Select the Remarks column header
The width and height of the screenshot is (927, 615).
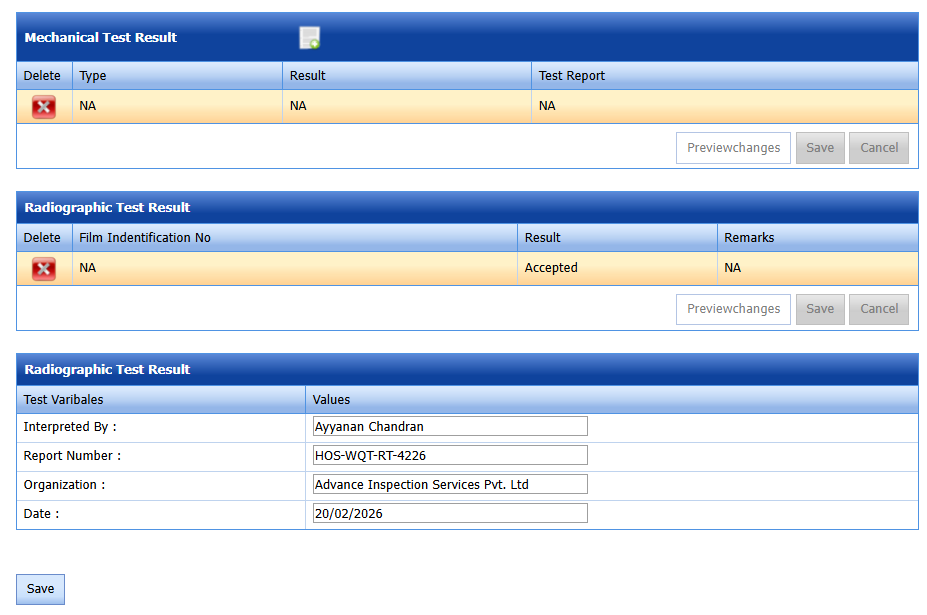pos(749,238)
